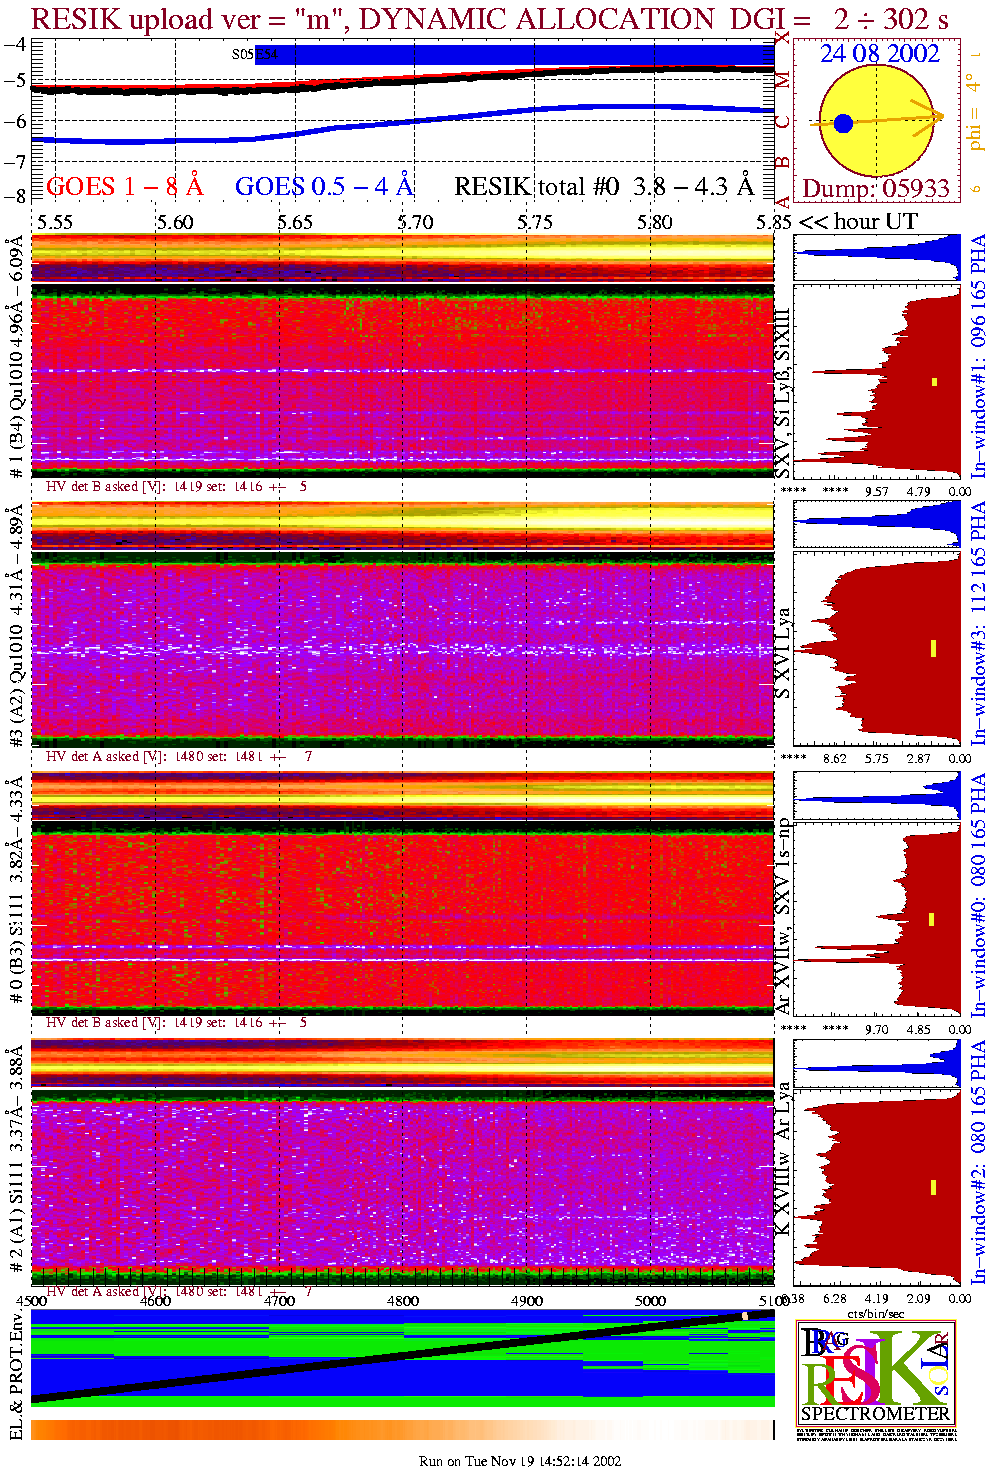Click the date 24 08 2002

point(879,54)
